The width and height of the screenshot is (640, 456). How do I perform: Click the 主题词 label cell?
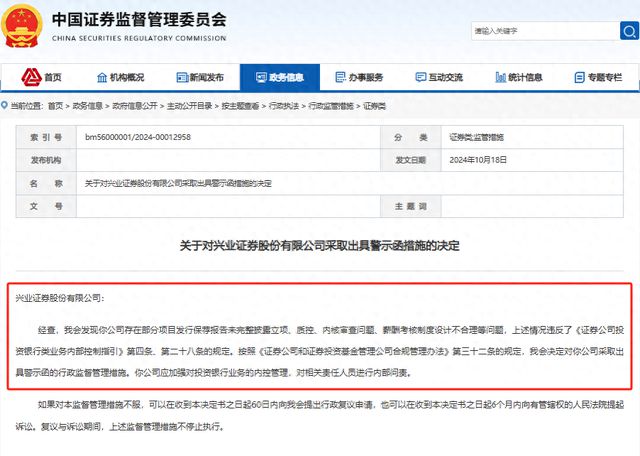click(411, 206)
